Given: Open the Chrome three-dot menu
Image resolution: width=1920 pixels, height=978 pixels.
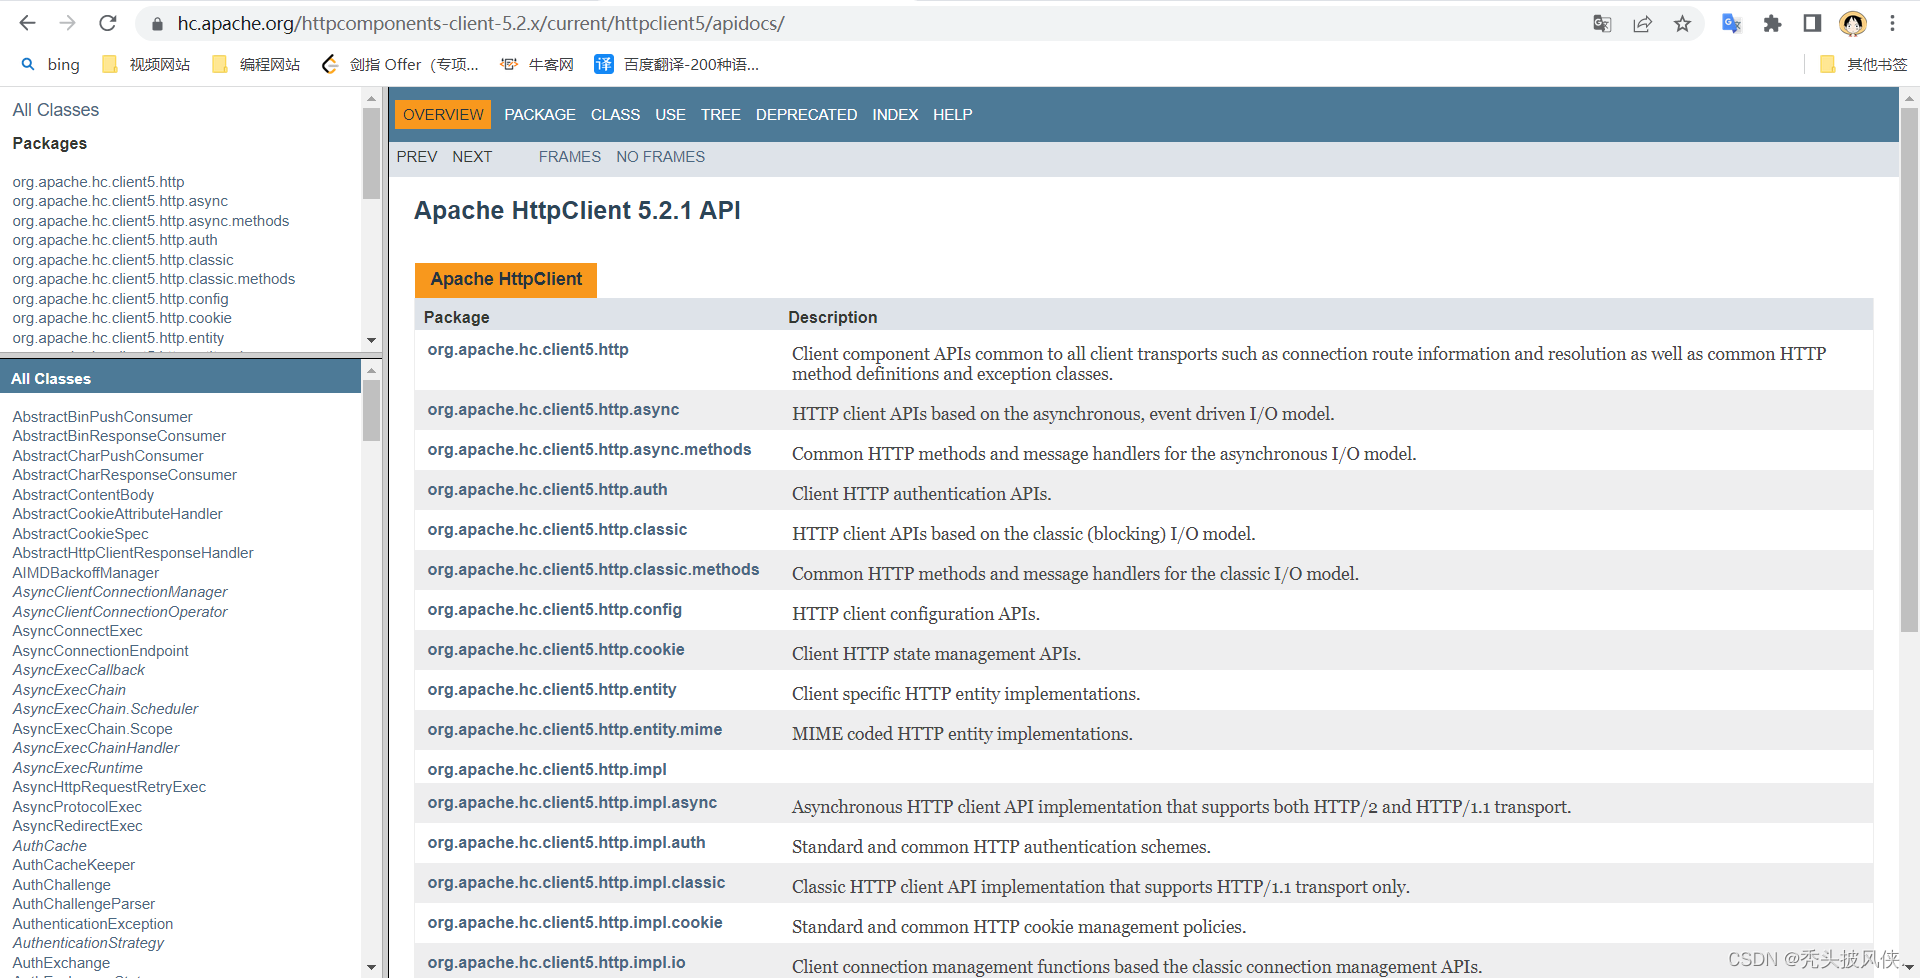Looking at the screenshot, I should [x=1892, y=23].
